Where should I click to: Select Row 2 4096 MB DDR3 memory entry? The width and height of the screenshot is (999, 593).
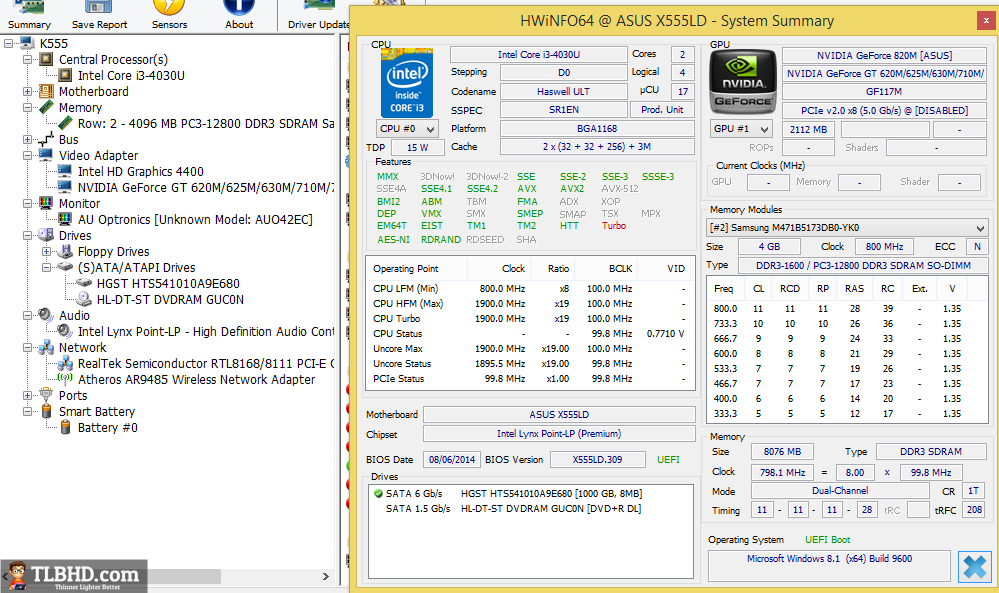[206, 124]
